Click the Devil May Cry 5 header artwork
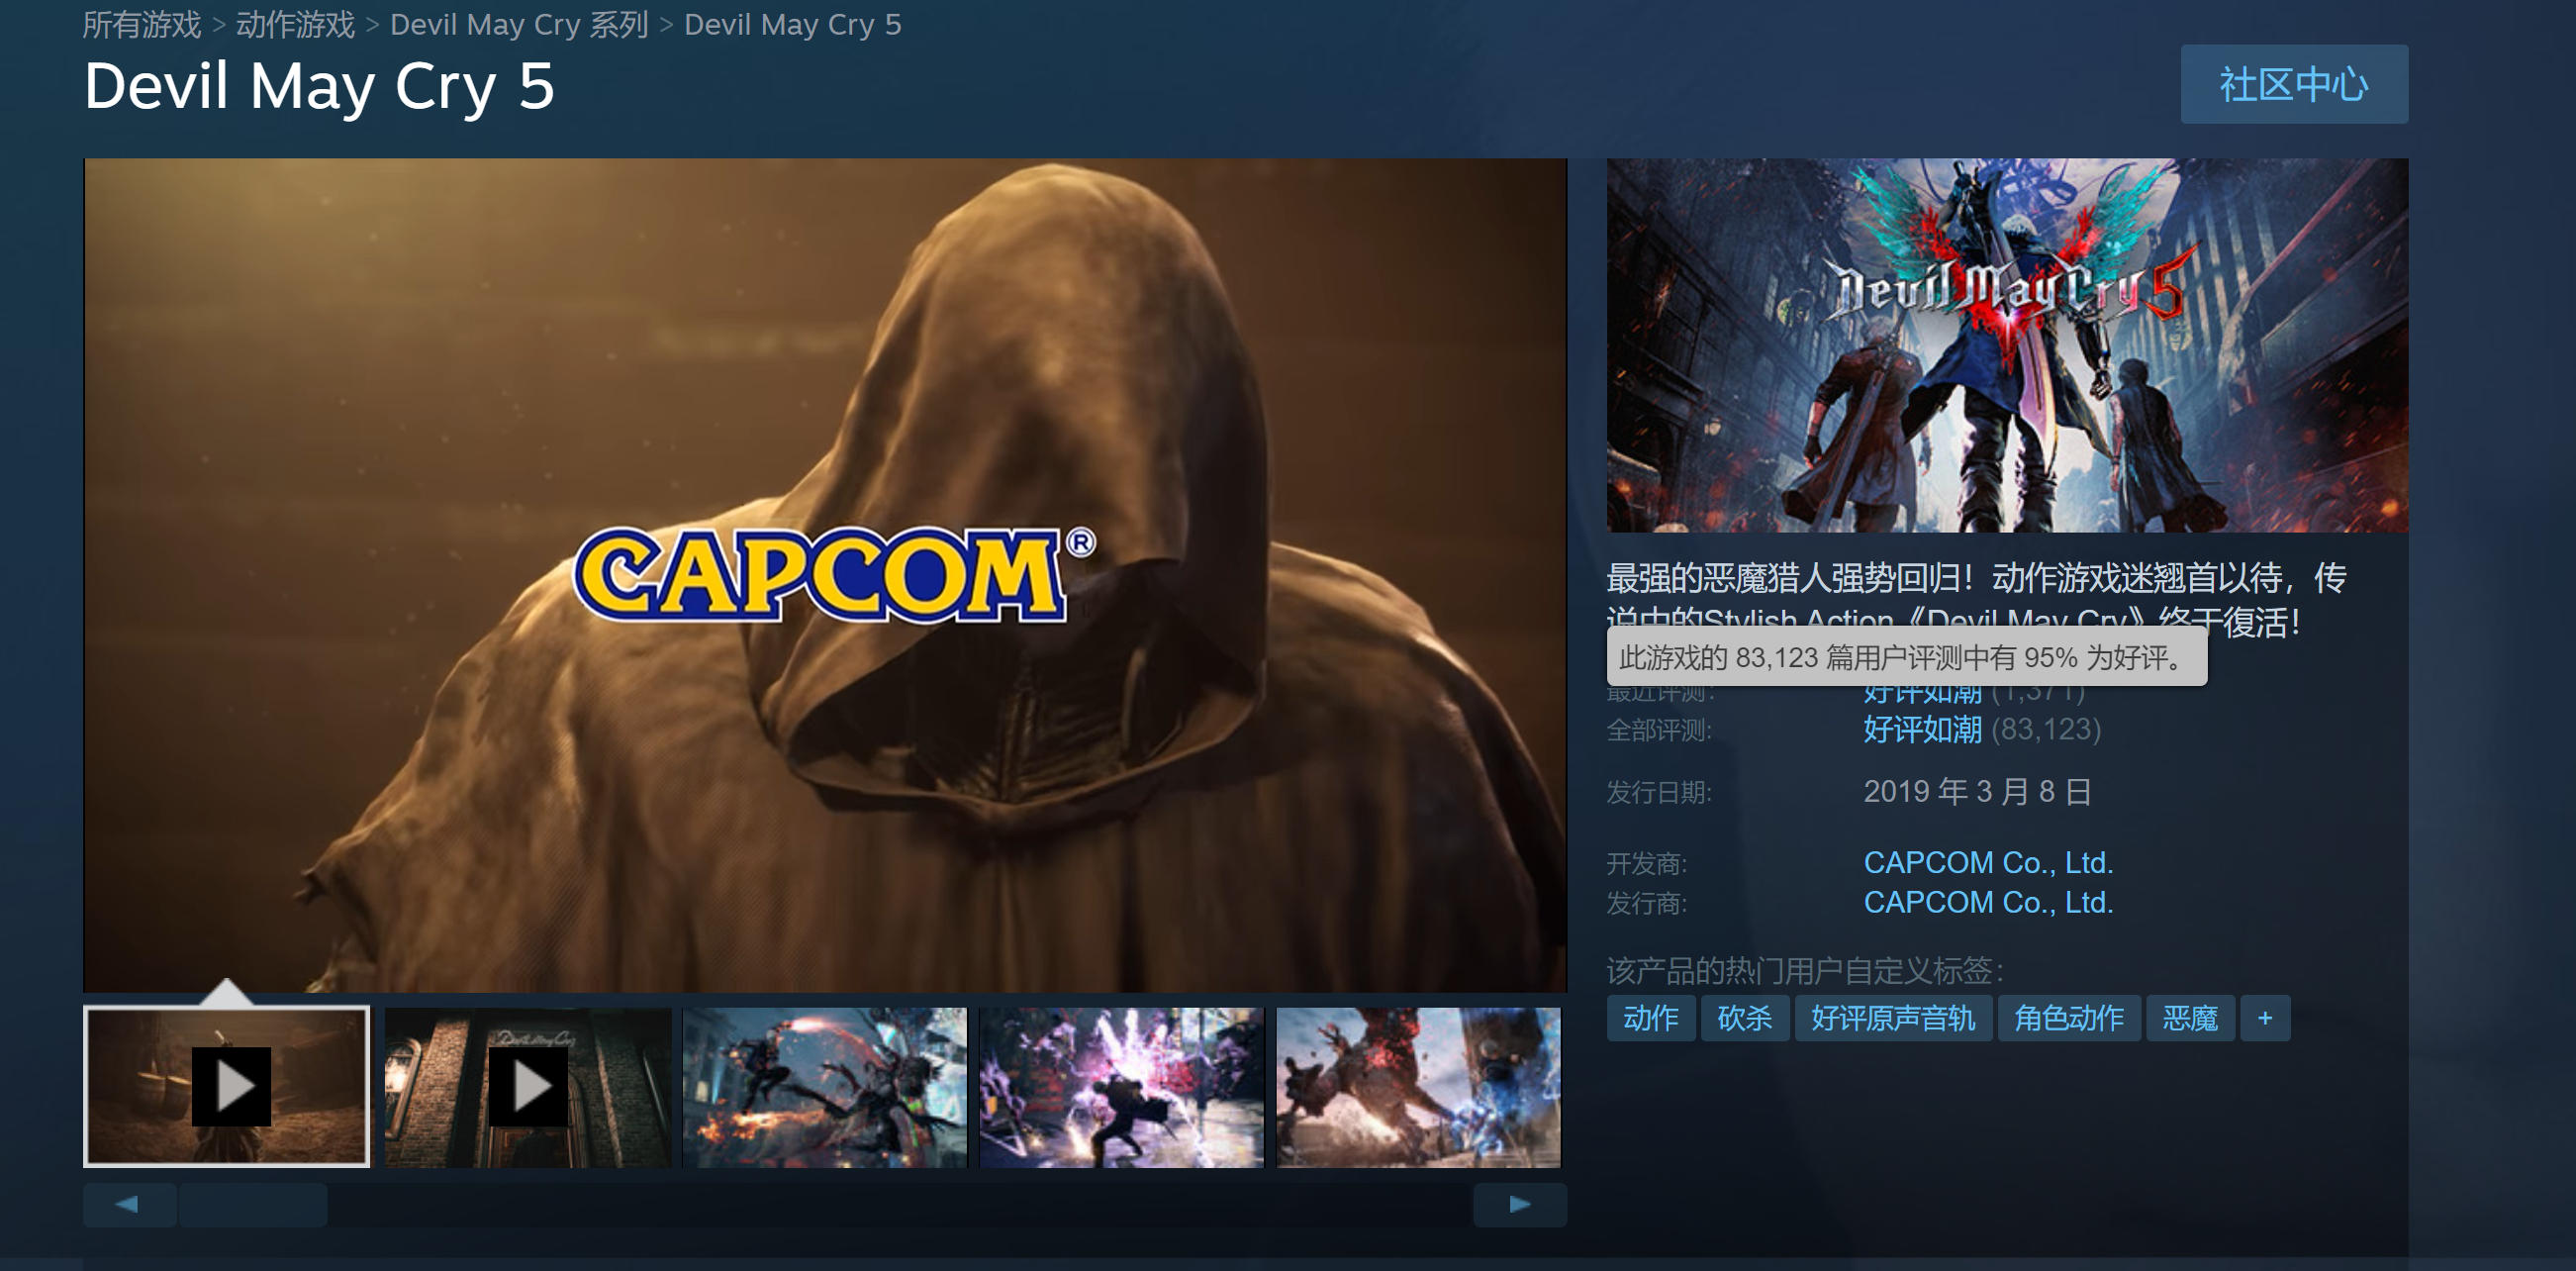This screenshot has width=2576, height=1271. click(2007, 345)
